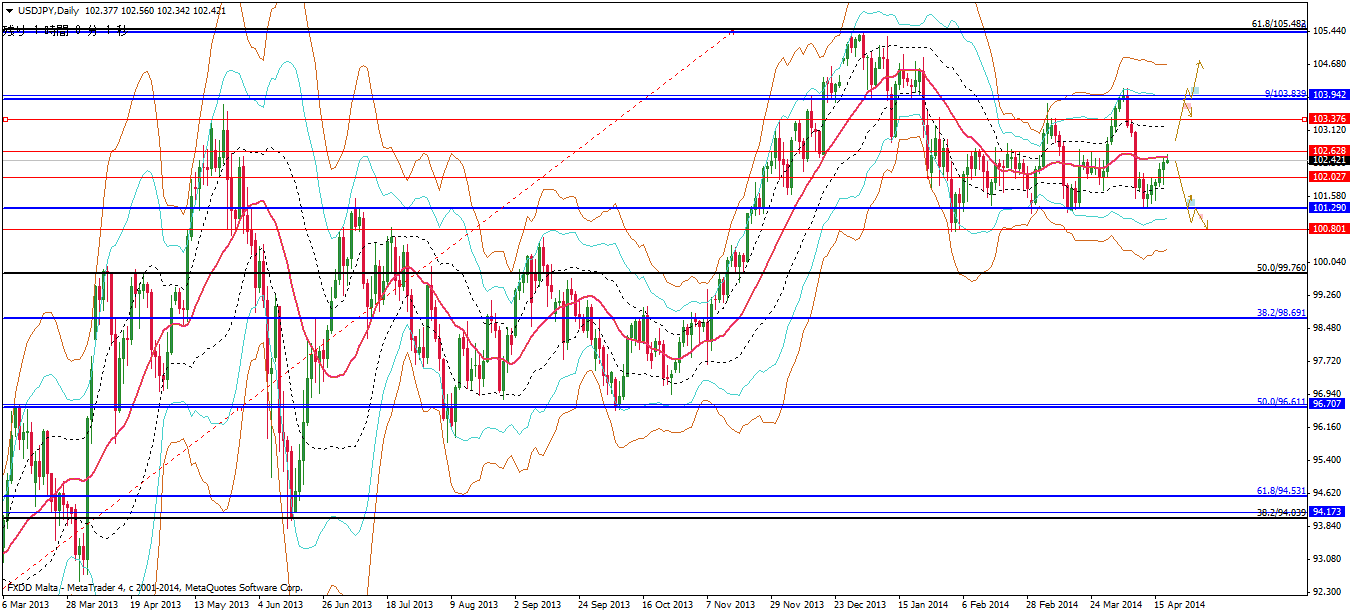This screenshot has height=613, width=1350.
Task: Click the red 100.801 price tag
Action: [1327, 229]
